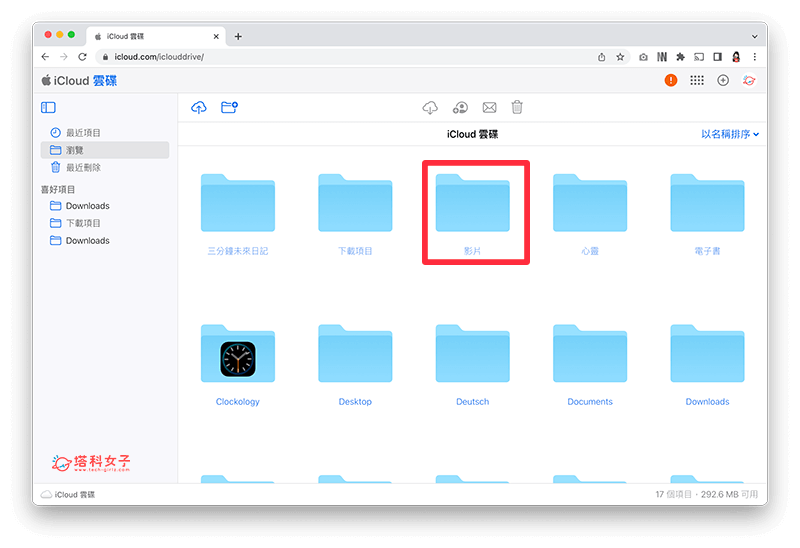Open the Chrome profile avatar

tap(736, 57)
